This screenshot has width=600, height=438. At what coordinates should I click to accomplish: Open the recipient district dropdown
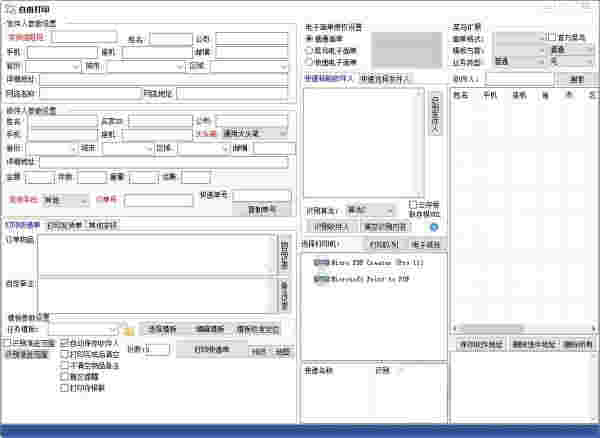click(x=204, y=148)
